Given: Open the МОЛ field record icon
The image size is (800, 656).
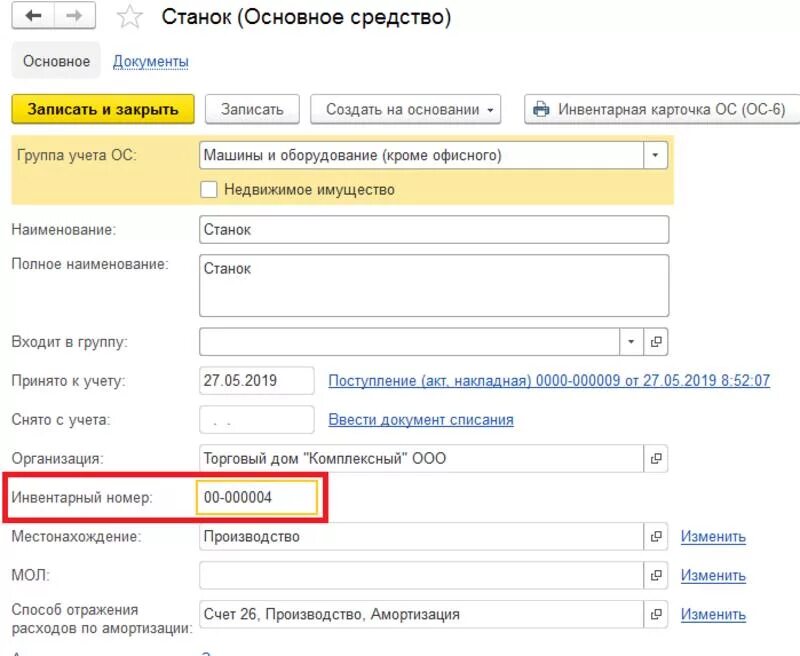Looking at the screenshot, I should 656,575.
